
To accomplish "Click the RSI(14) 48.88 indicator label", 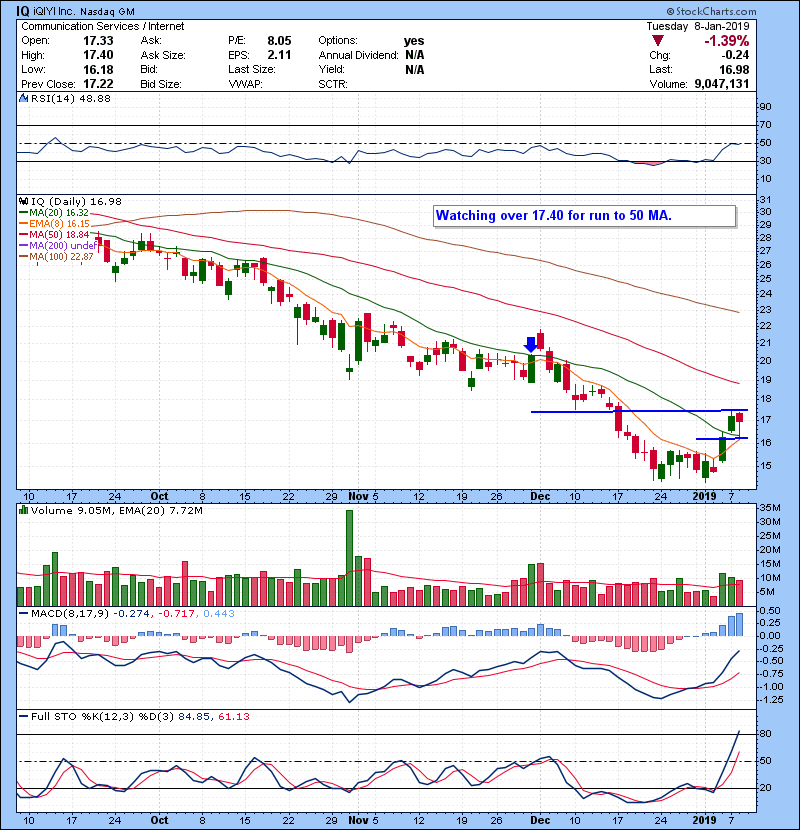I will click(71, 98).
